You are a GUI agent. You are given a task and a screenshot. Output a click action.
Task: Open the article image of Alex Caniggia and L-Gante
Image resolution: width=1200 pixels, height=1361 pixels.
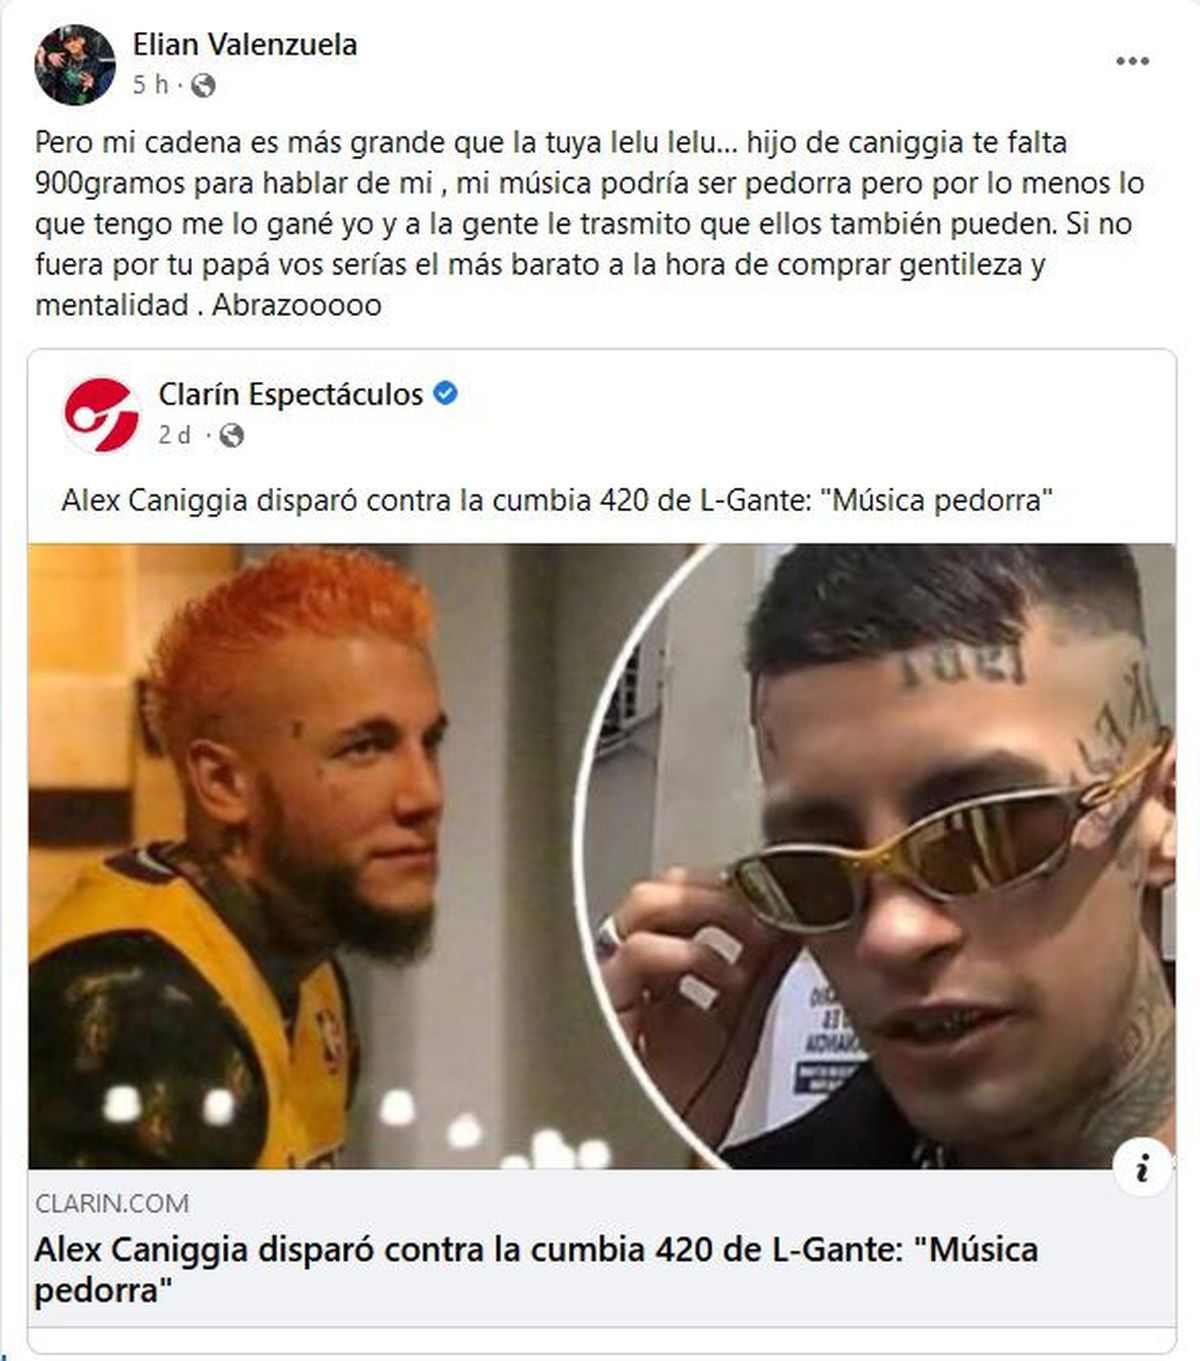pos(602,856)
